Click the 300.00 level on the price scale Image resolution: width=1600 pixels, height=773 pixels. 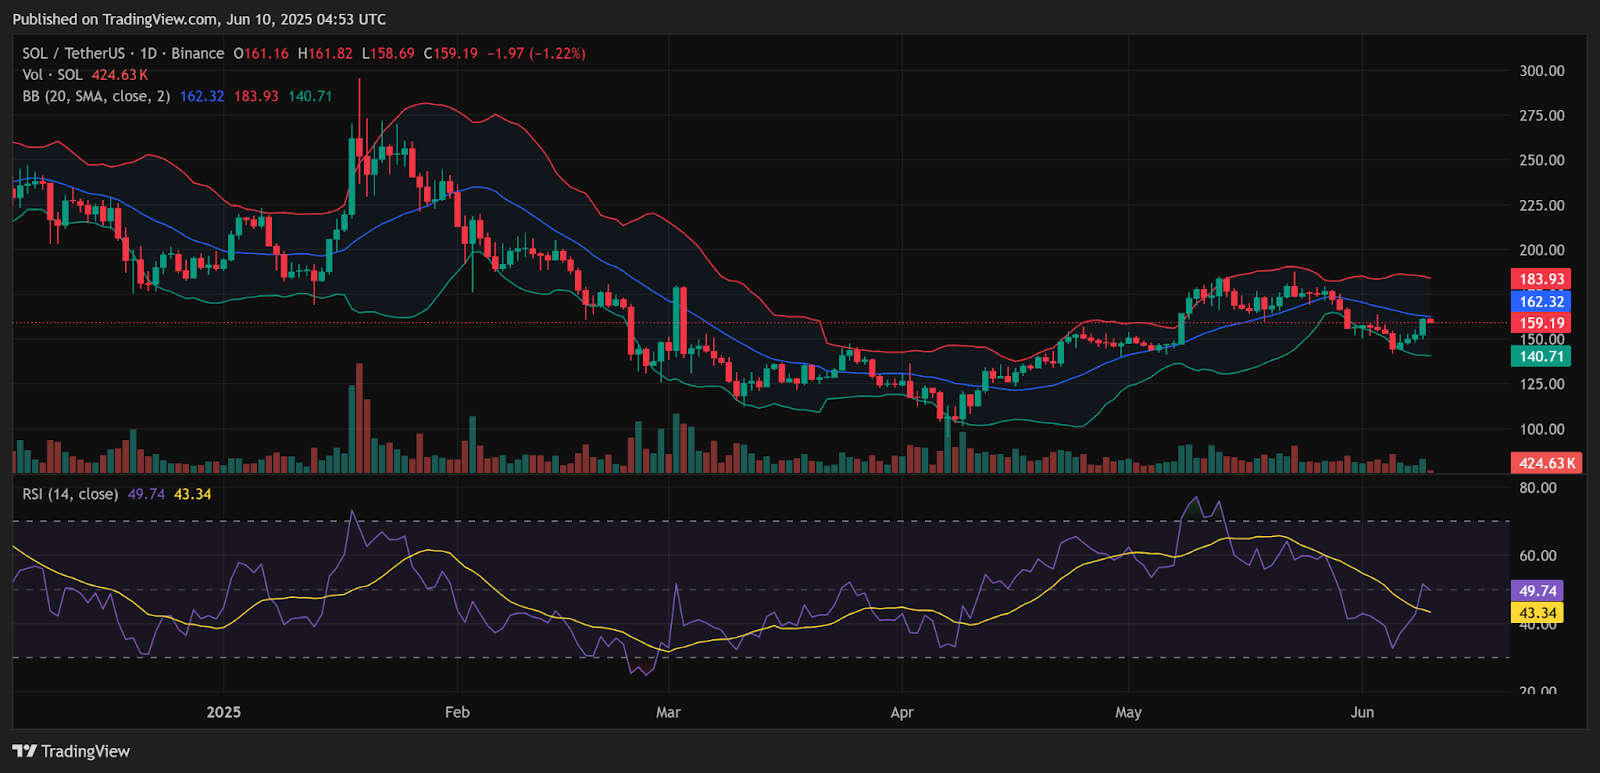[x=1541, y=71]
